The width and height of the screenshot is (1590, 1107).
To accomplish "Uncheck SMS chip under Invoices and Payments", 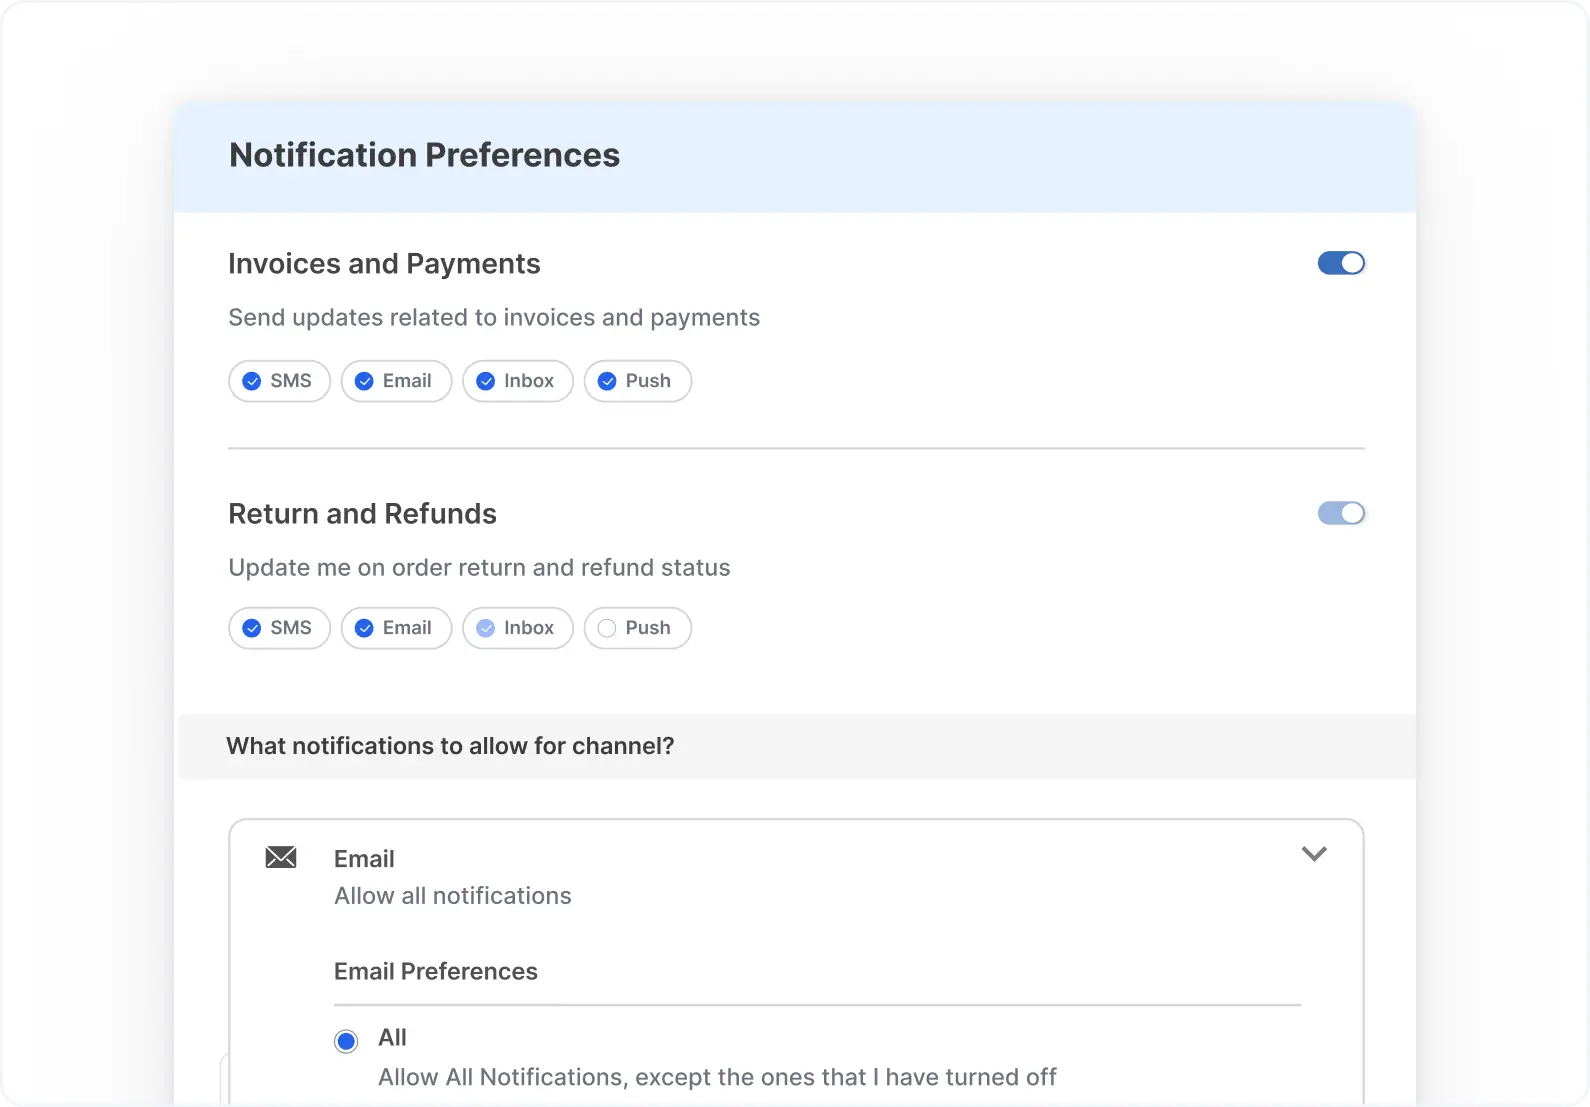I will click(x=279, y=381).
